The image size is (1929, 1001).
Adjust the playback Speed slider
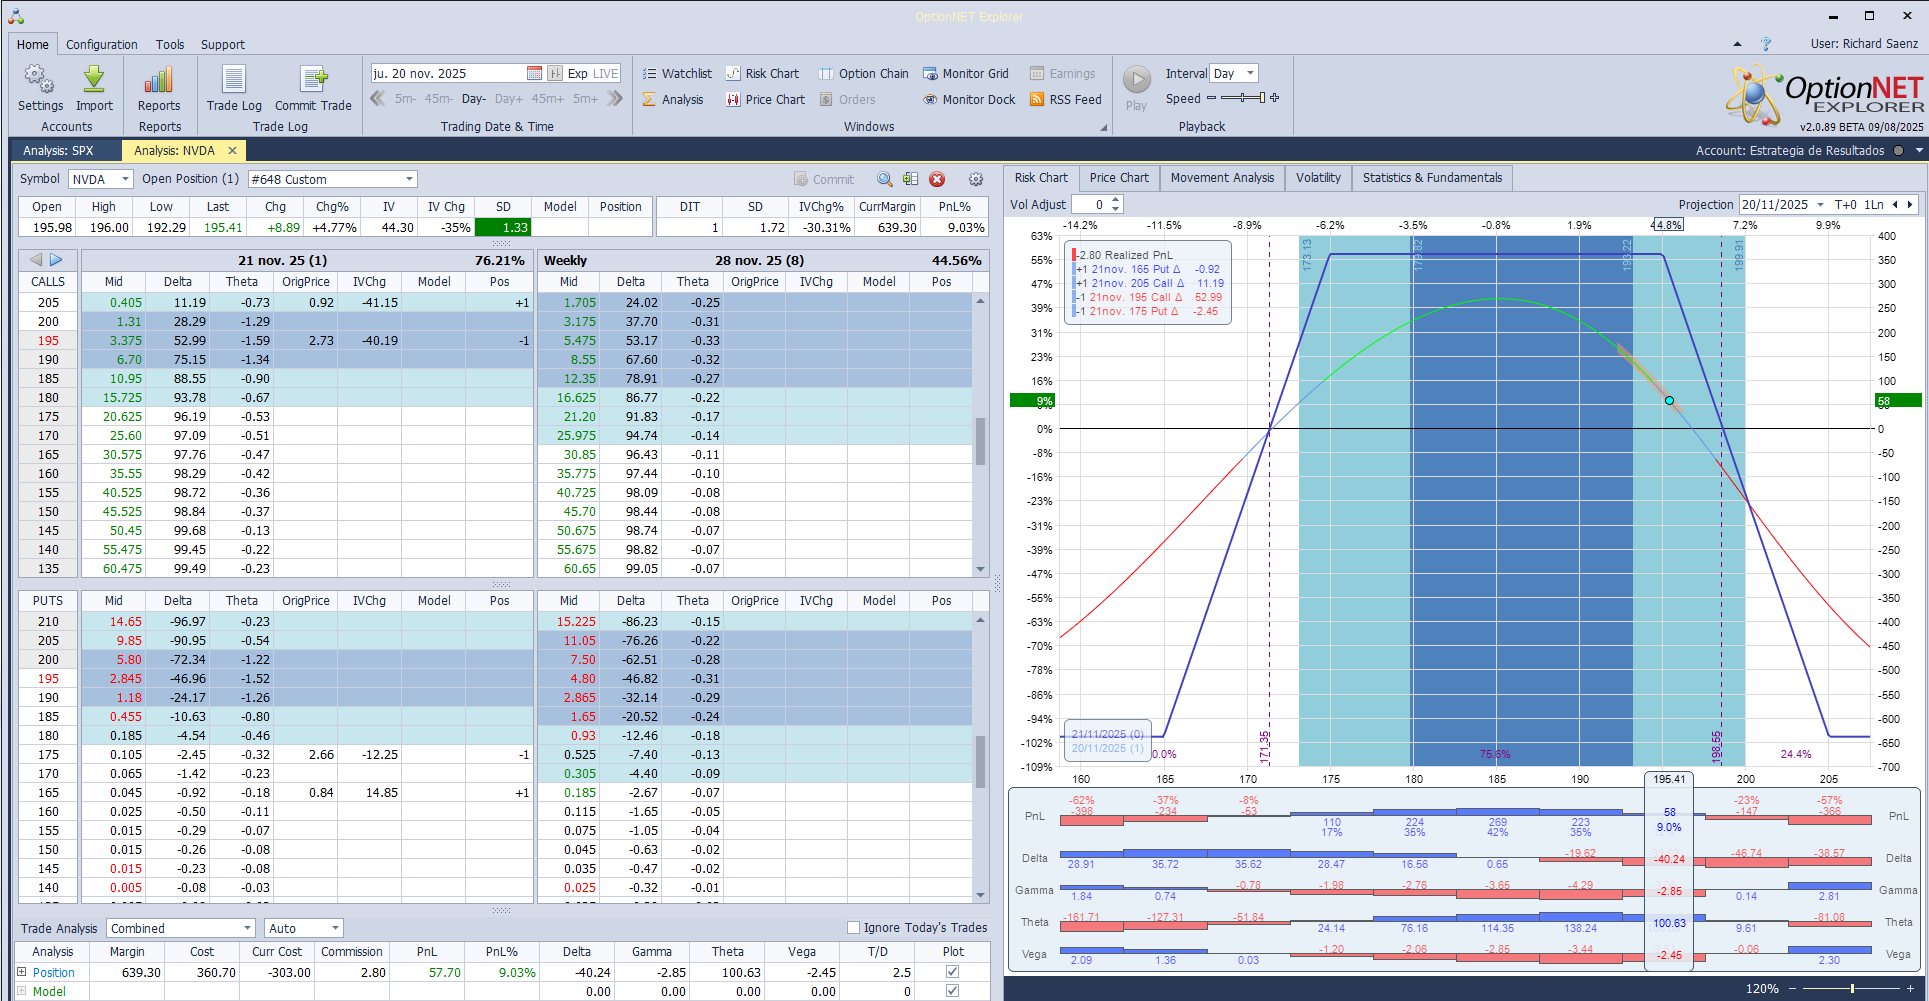point(1243,98)
